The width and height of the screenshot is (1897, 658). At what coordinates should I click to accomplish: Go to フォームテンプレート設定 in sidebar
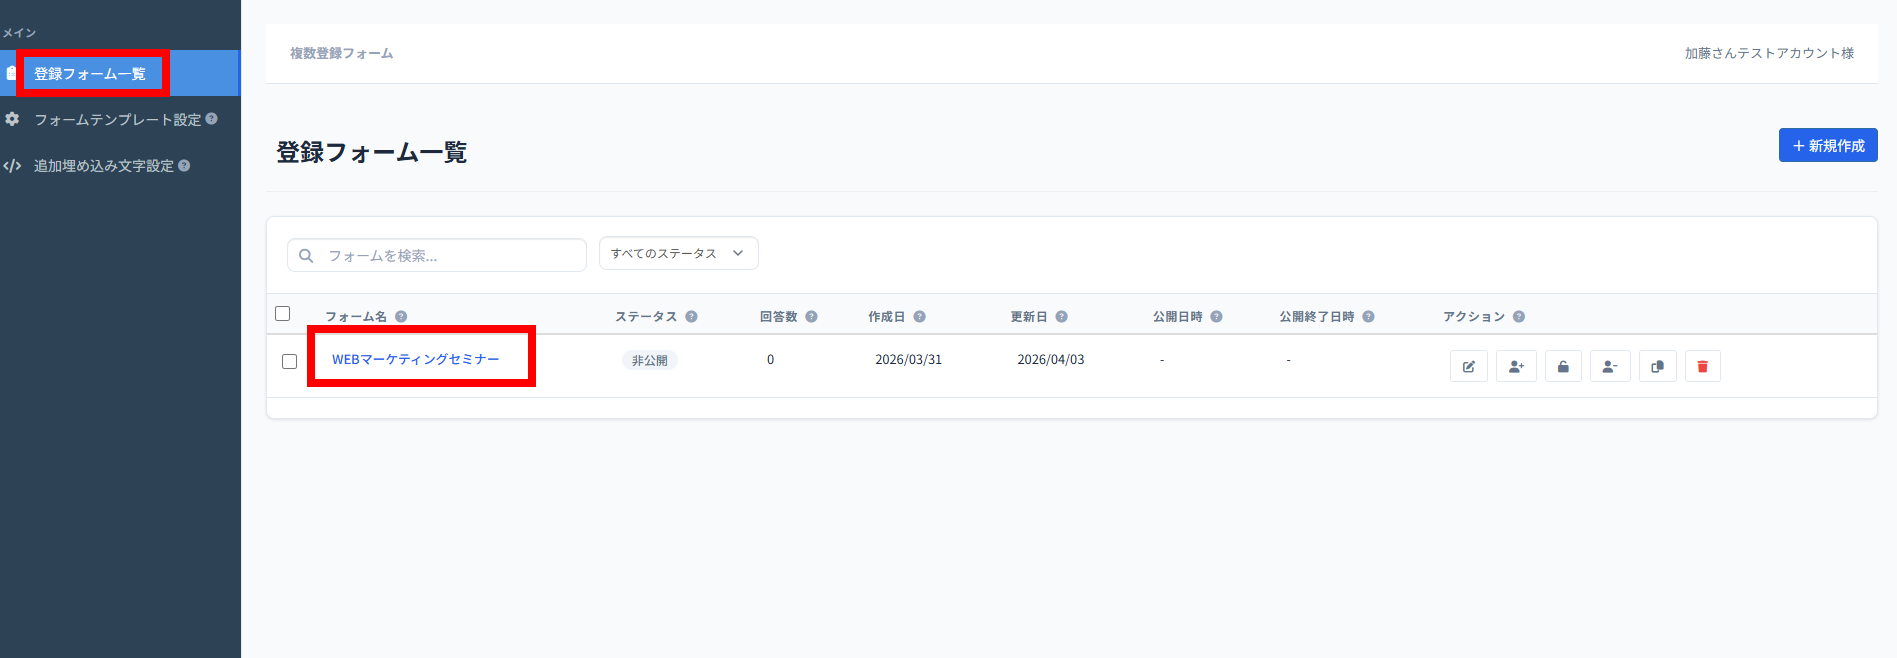pyautogui.click(x=117, y=120)
